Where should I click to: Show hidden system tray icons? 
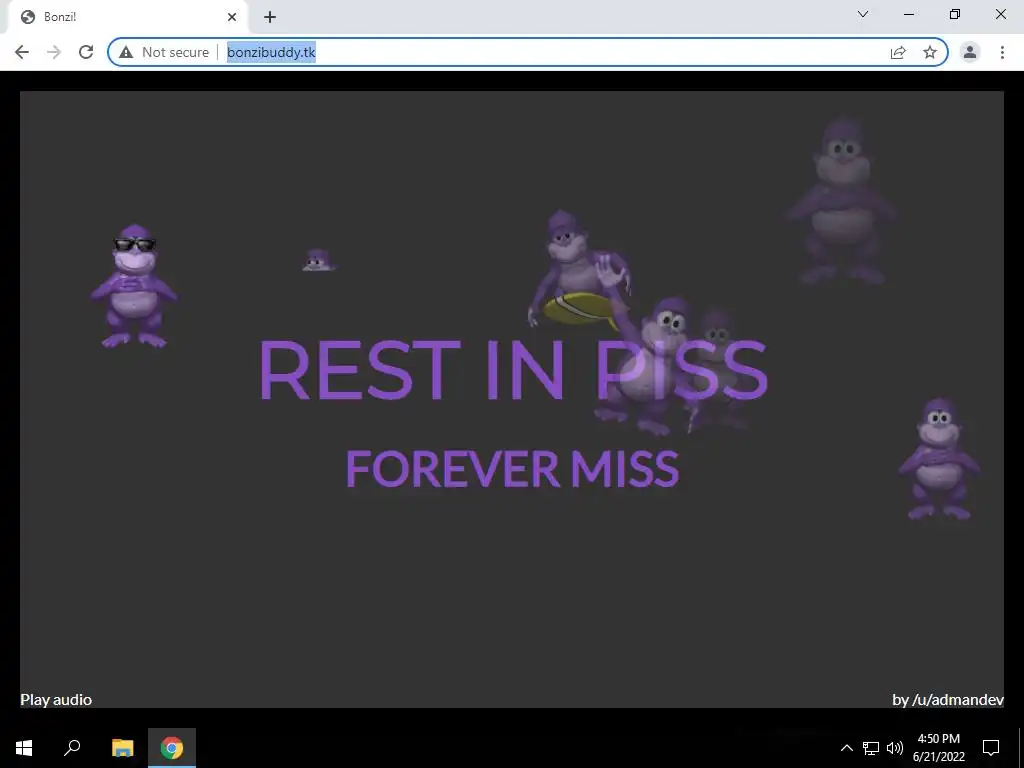click(x=846, y=748)
